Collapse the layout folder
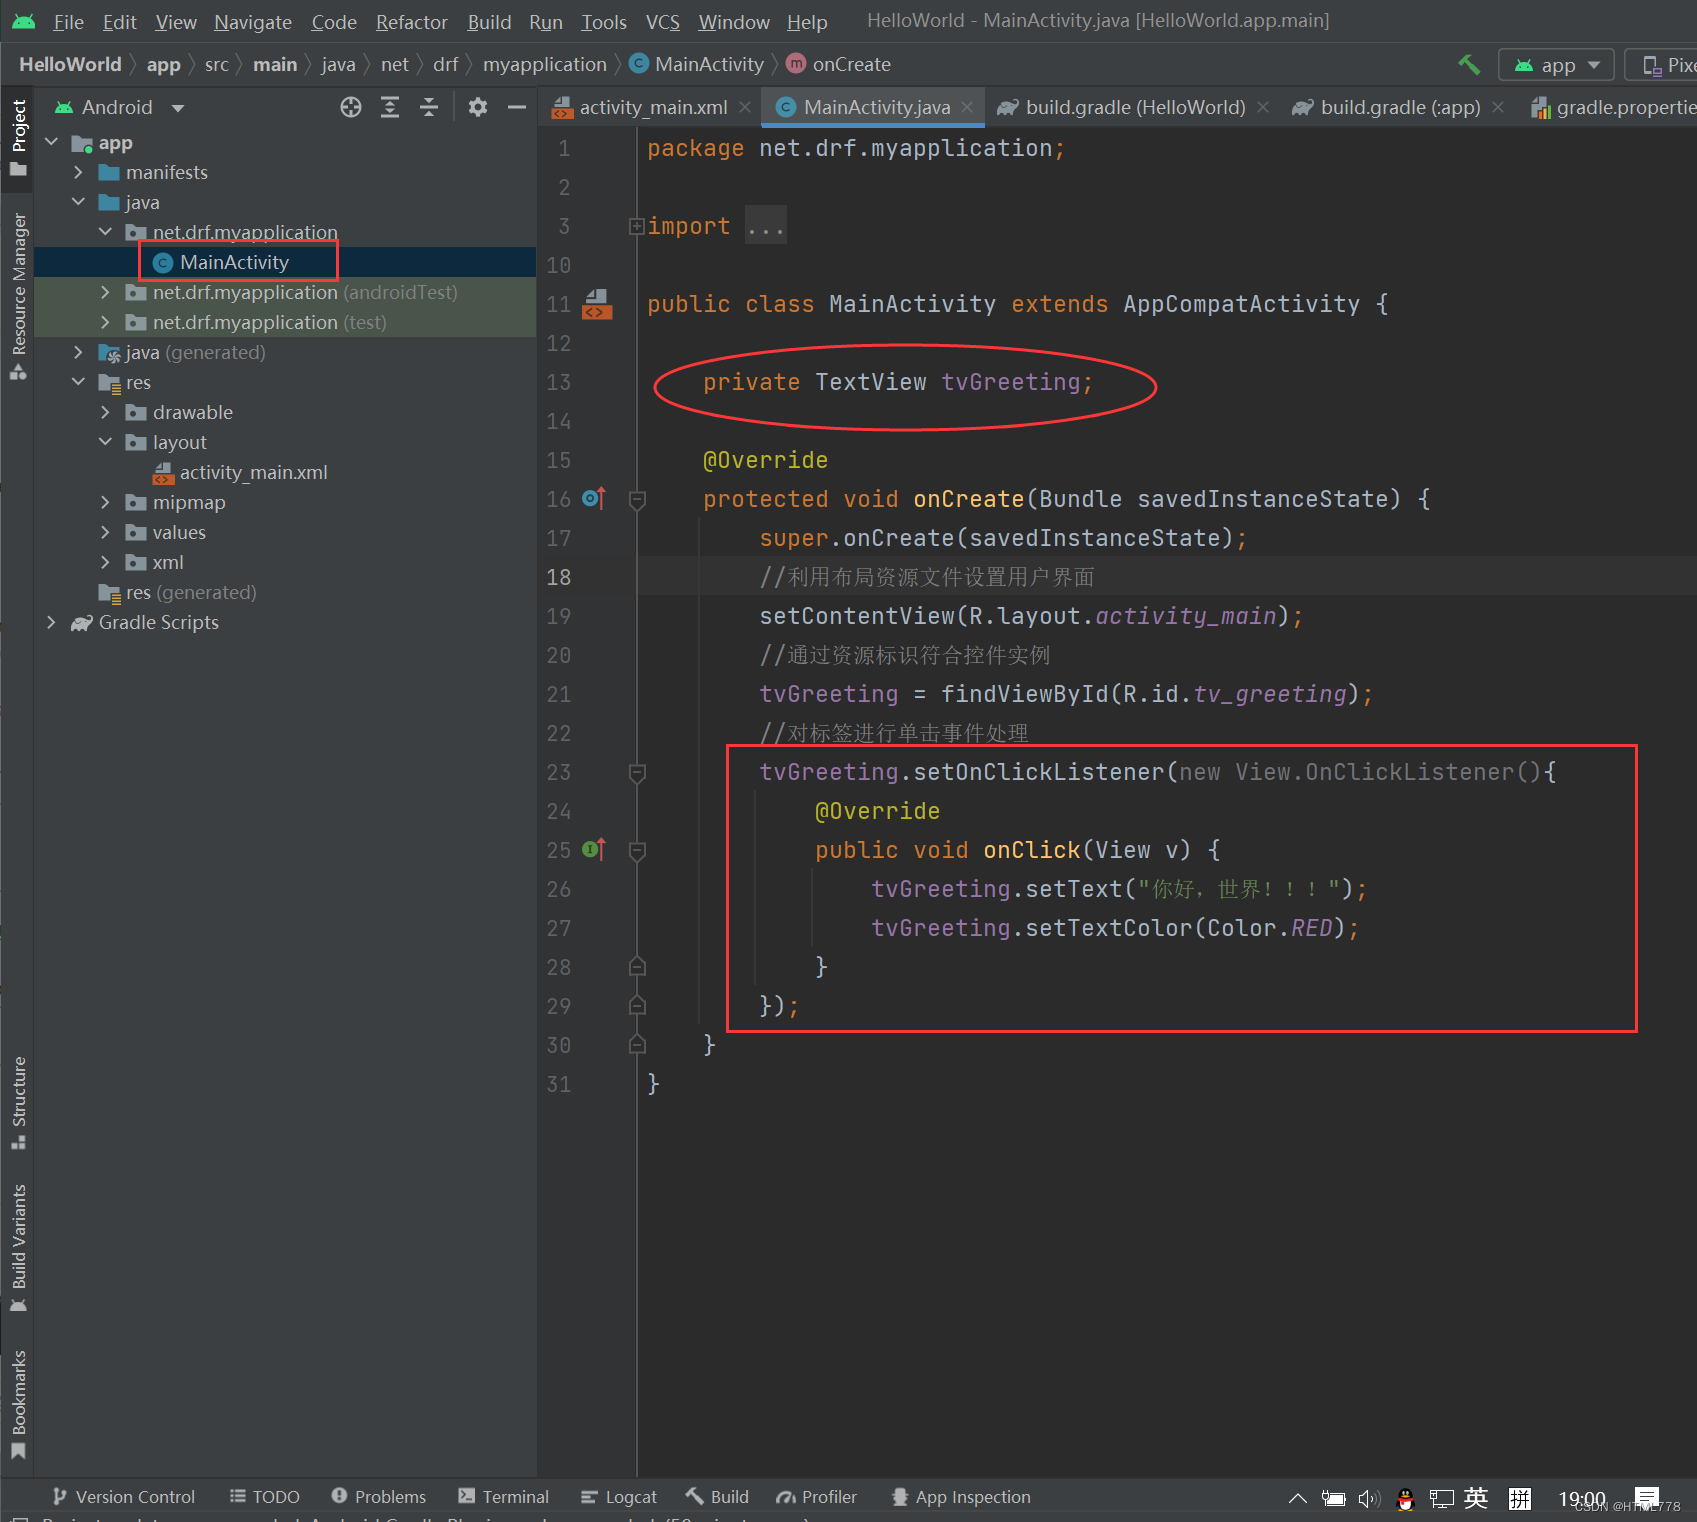1697x1522 pixels. tap(106, 442)
